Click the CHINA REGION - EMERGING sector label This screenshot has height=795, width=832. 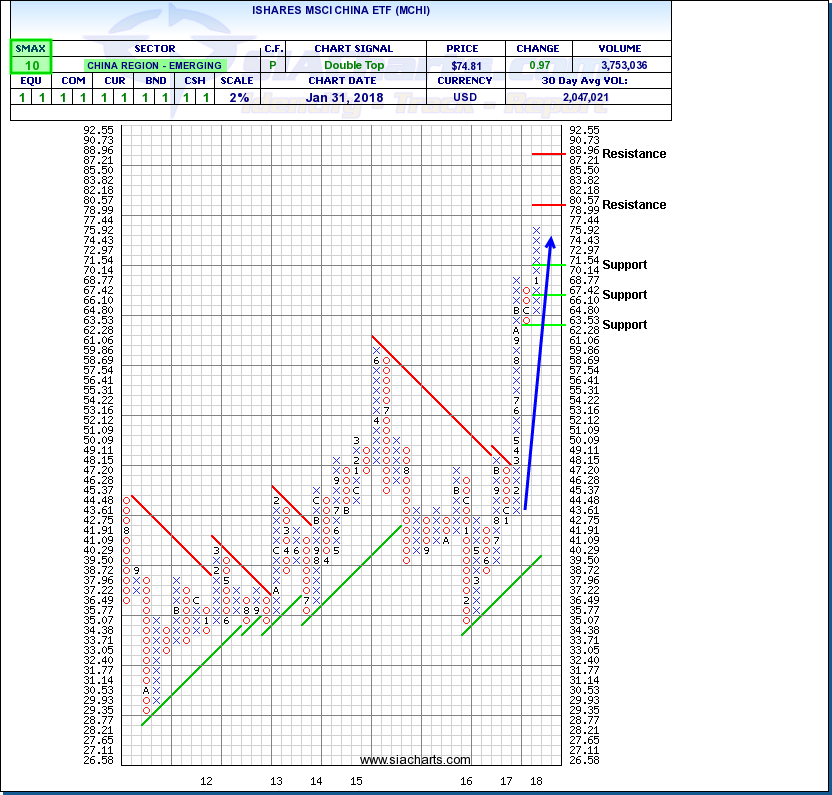coord(154,65)
